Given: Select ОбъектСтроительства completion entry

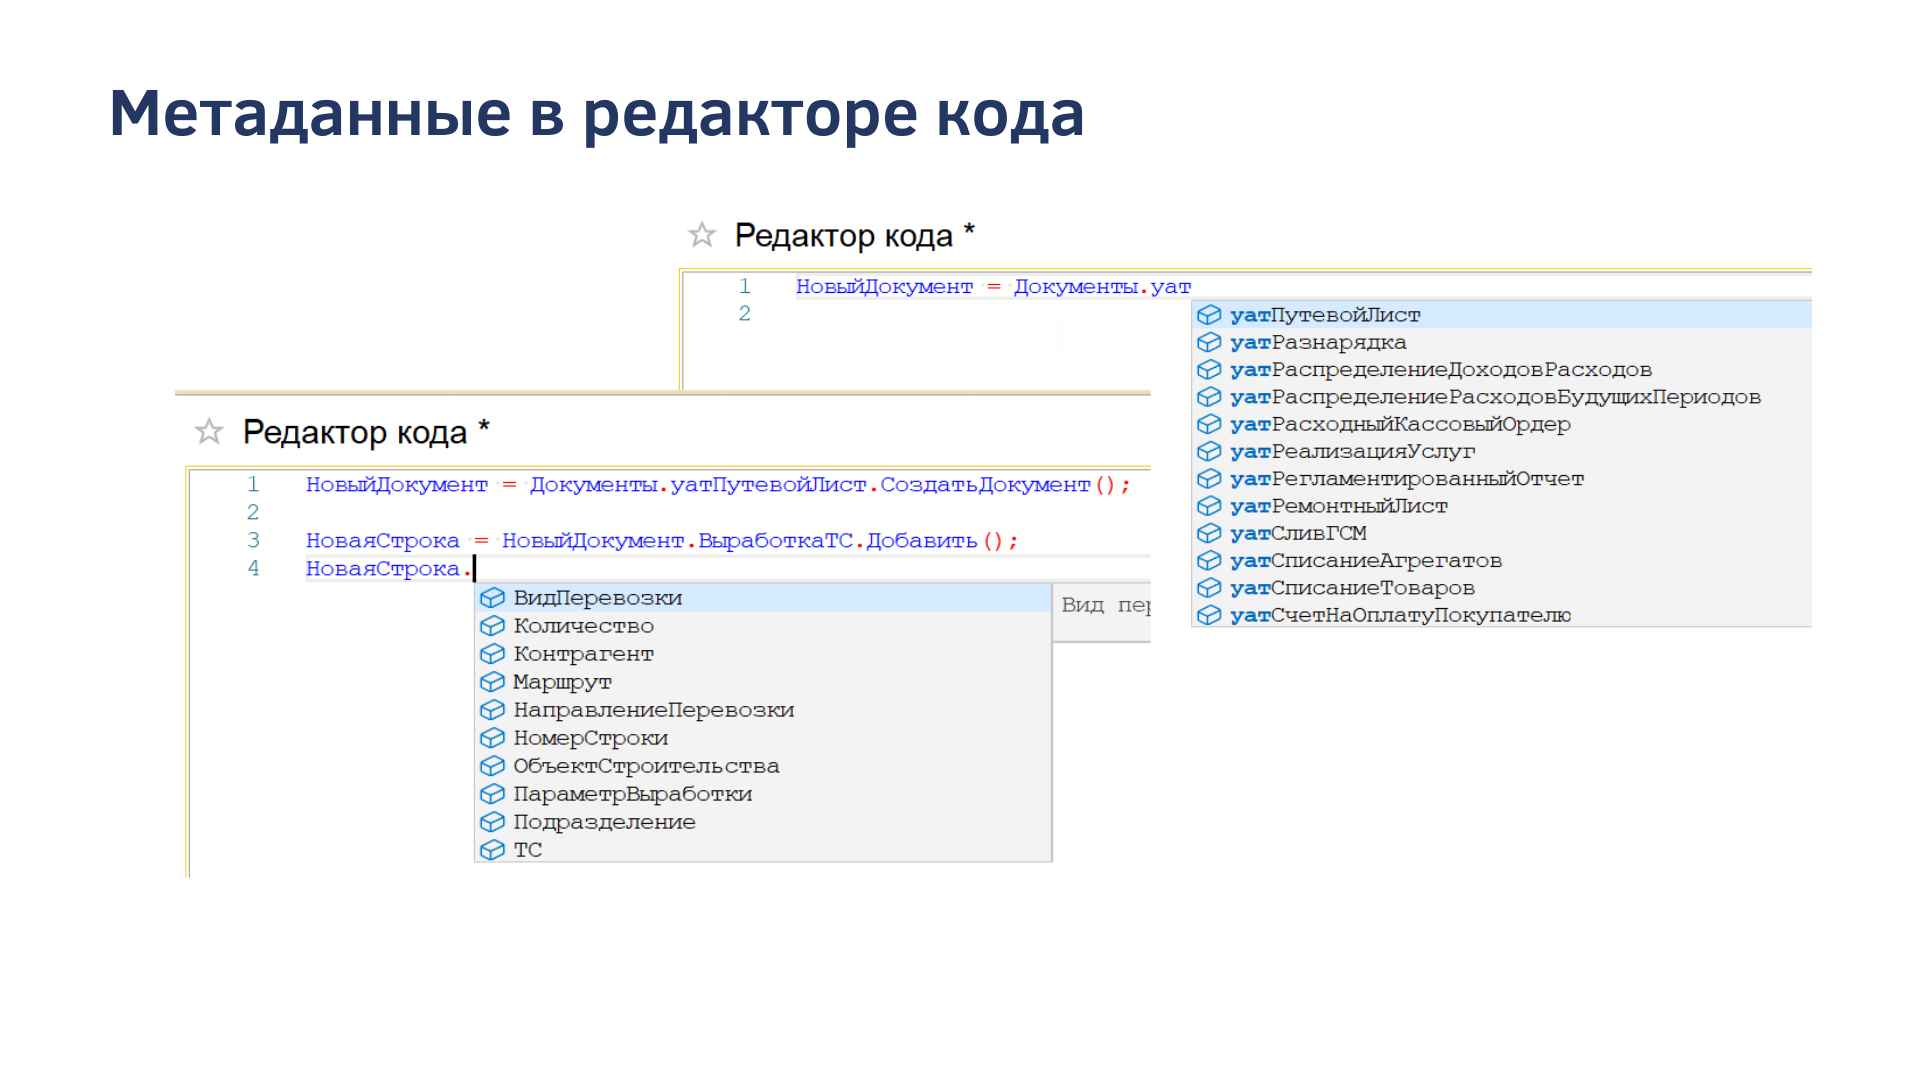Looking at the screenshot, I should (x=646, y=766).
